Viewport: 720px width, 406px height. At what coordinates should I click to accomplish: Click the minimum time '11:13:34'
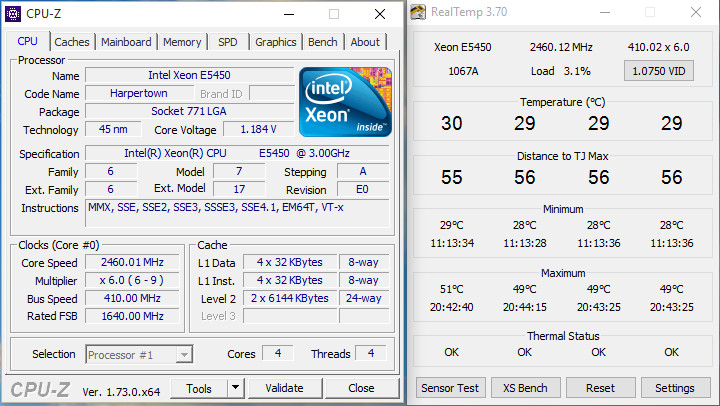coord(452,243)
